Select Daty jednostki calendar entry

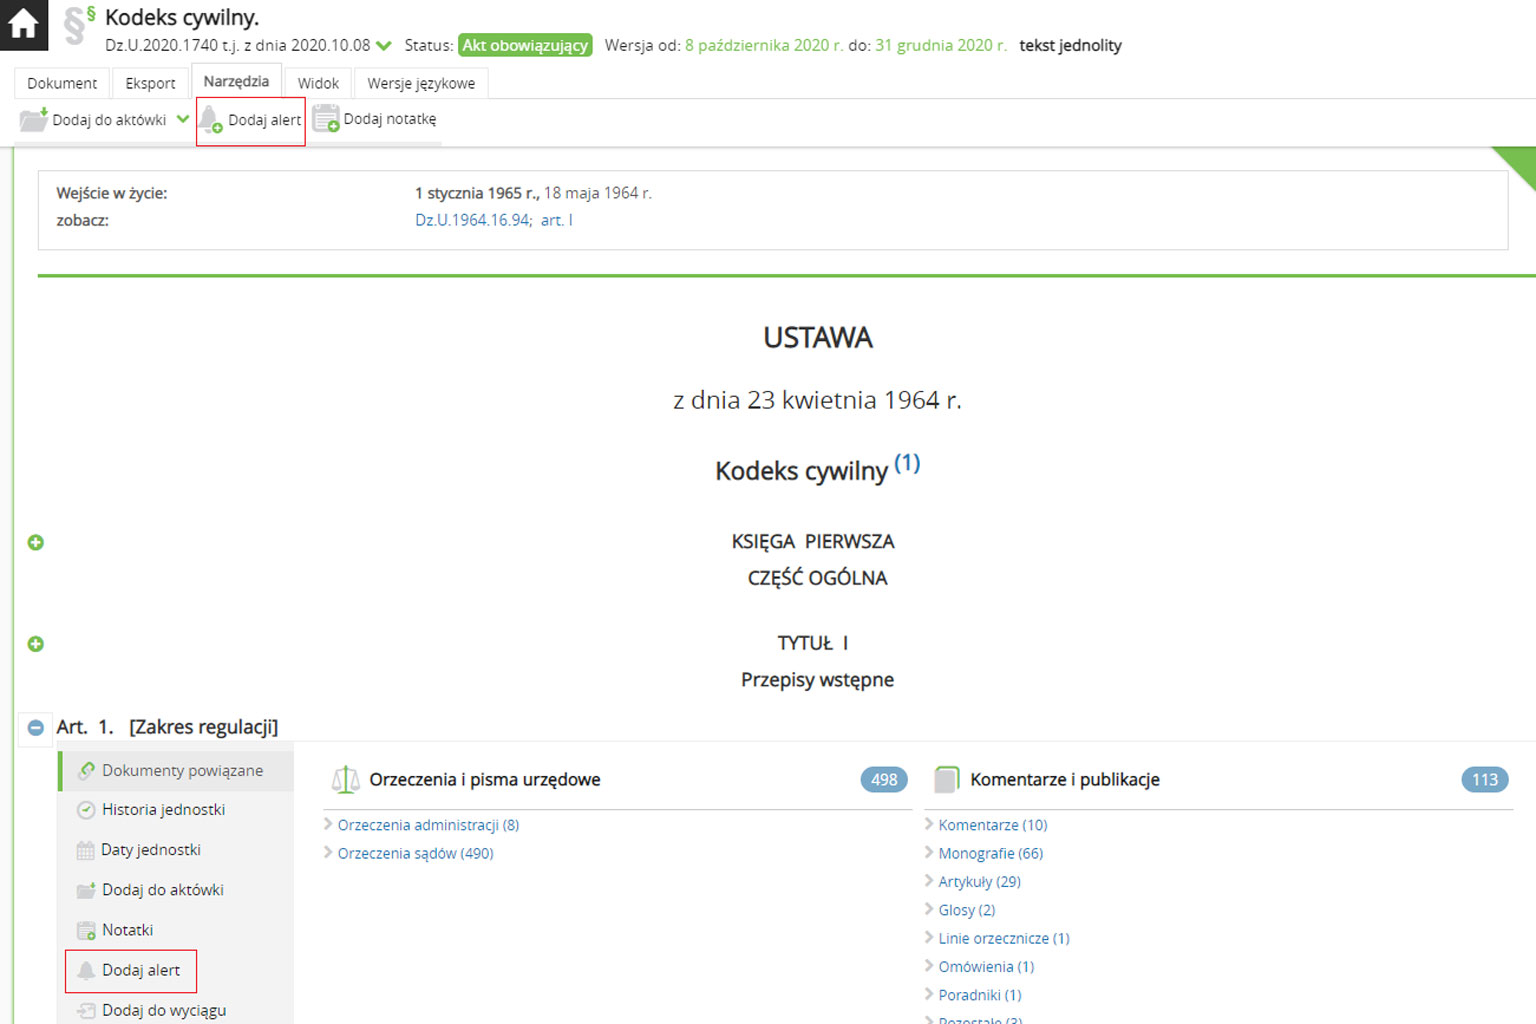pos(150,850)
